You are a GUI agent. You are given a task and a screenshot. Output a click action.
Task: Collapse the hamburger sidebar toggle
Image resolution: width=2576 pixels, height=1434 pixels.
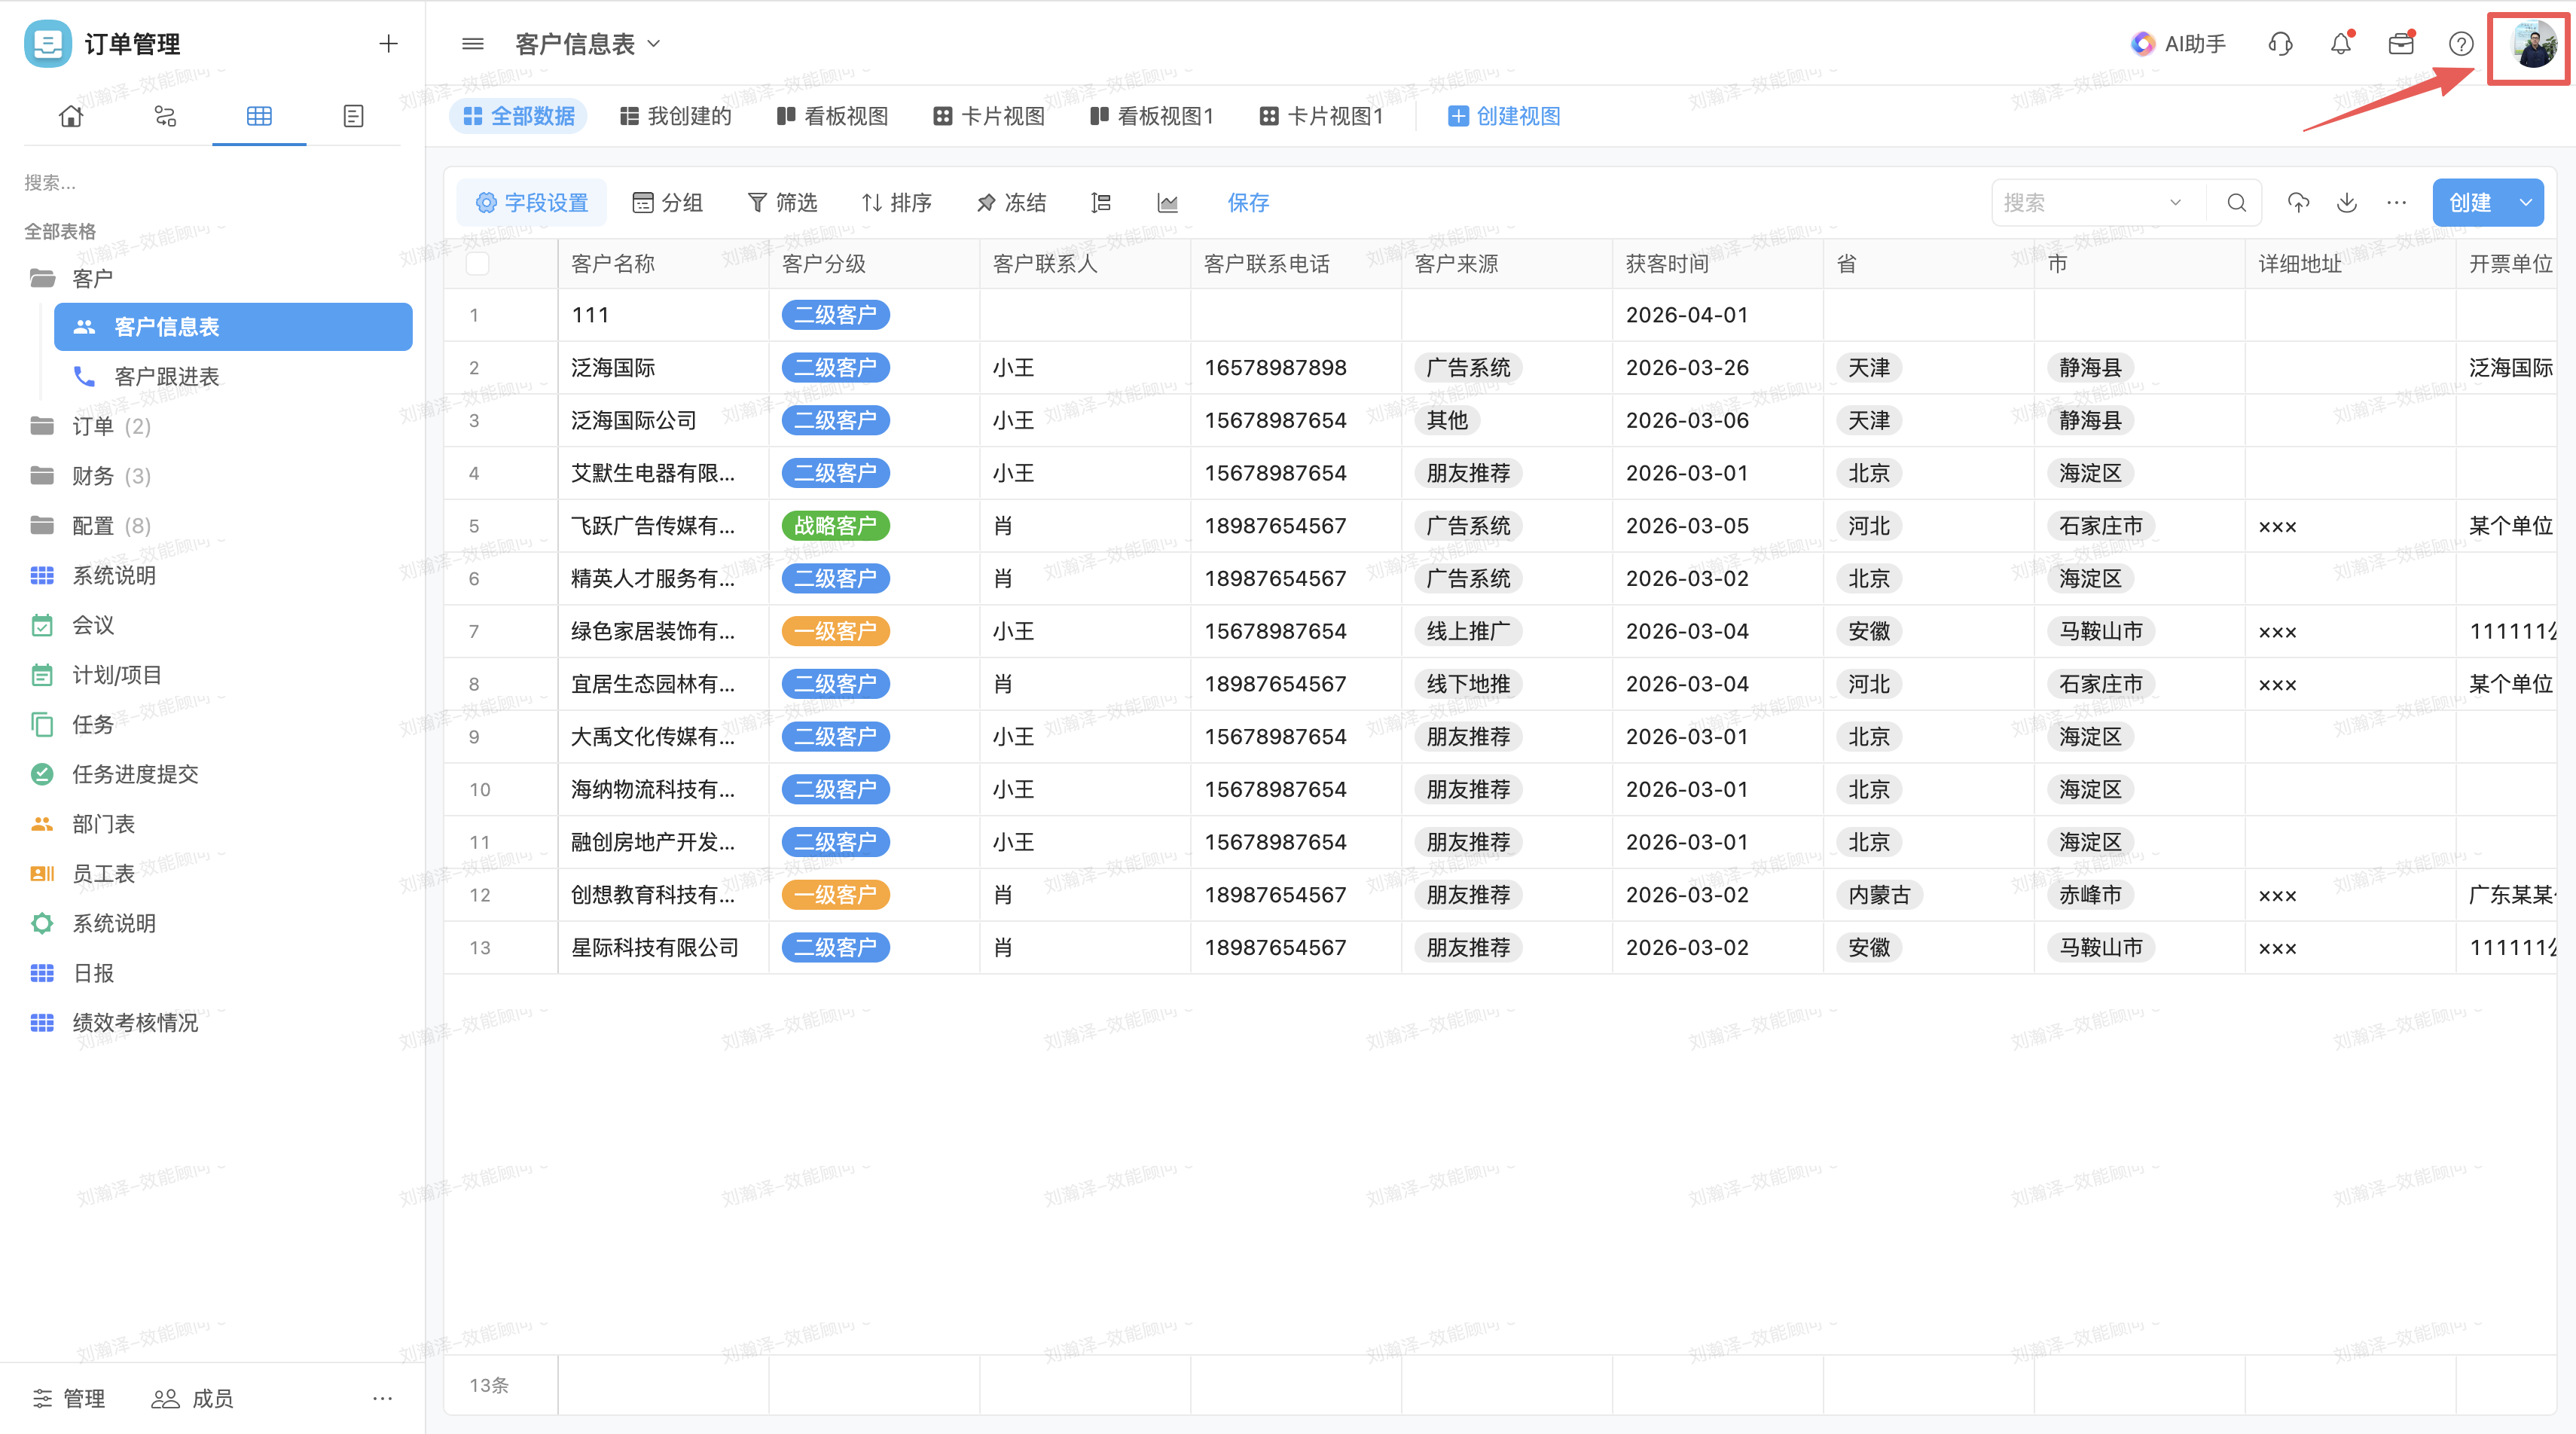(x=473, y=44)
